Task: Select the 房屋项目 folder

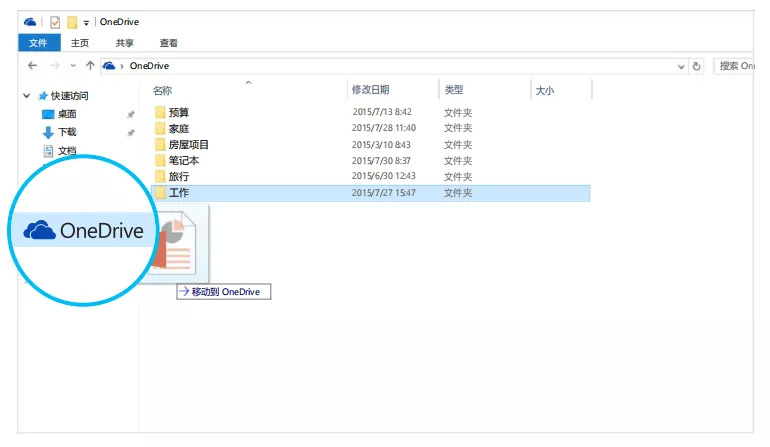Action: (189, 144)
